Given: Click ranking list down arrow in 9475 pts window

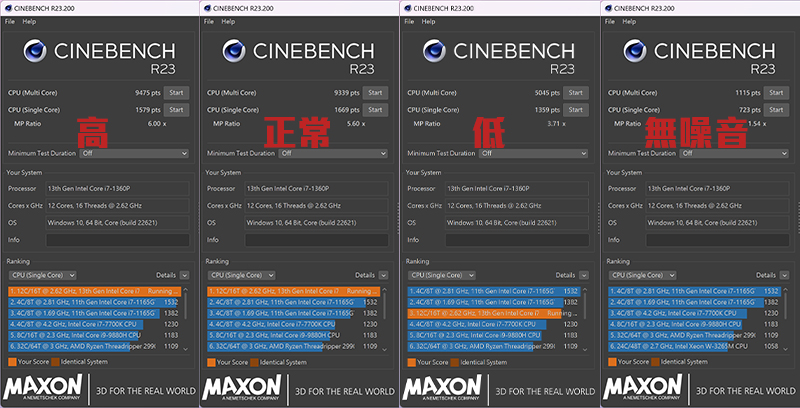Looking at the screenshot, I should [185, 349].
